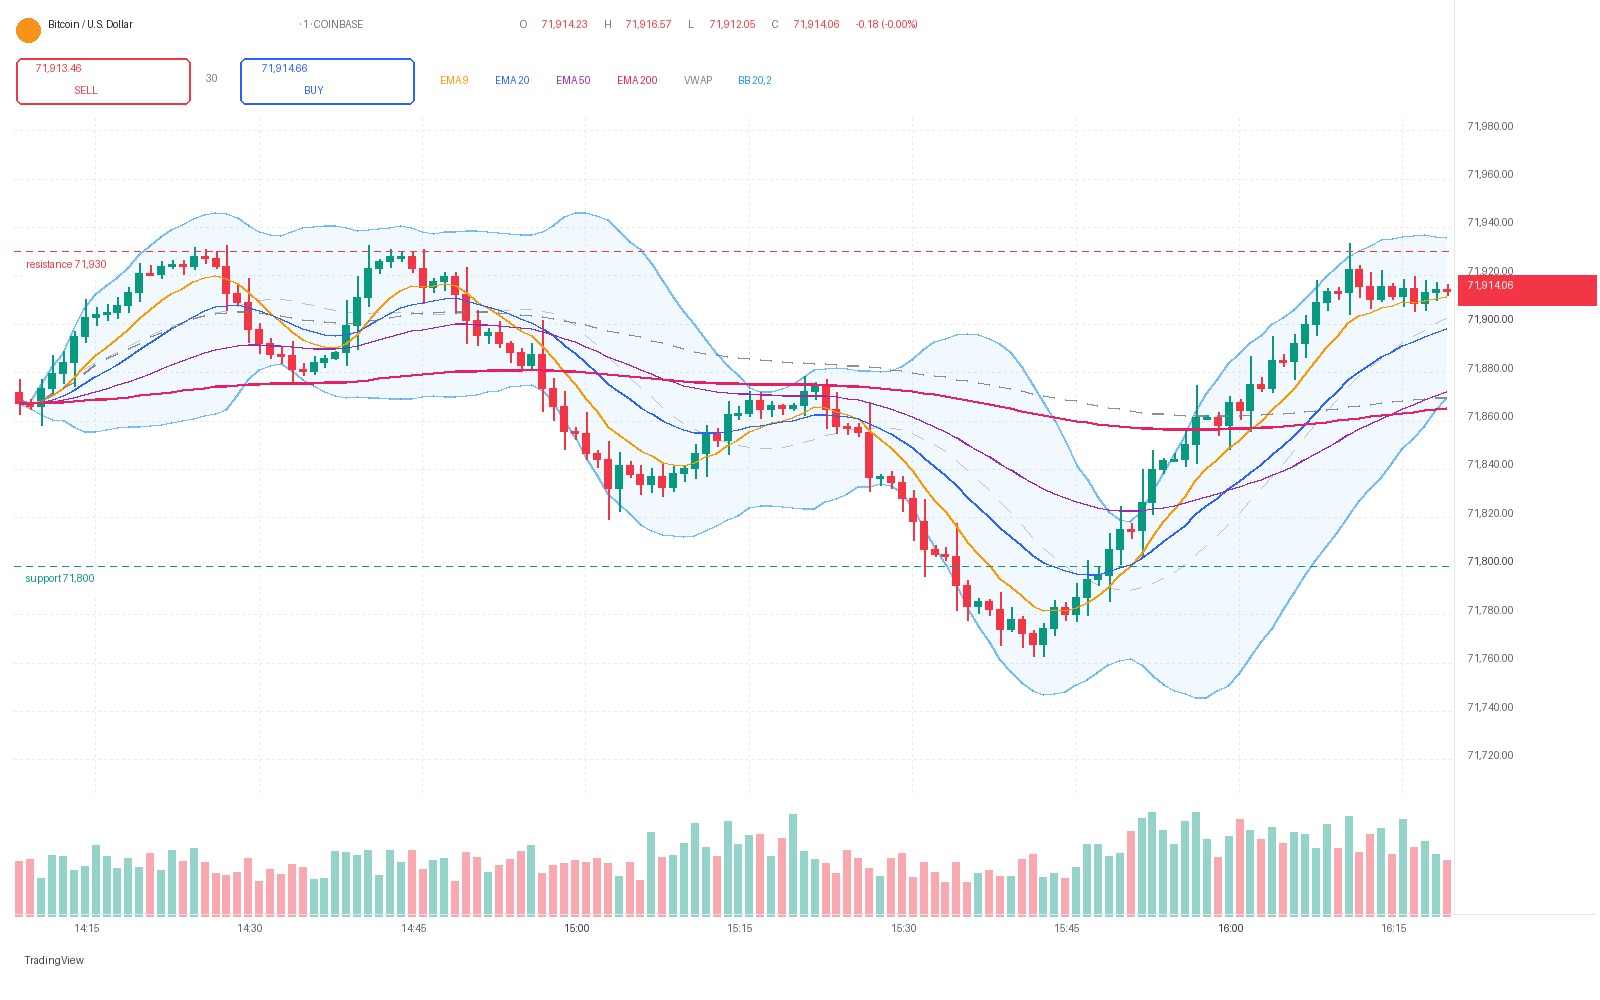Click the 16:15 time axis label
Viewport: 1600px width, 1000px height.
[x=1394, y=928]
